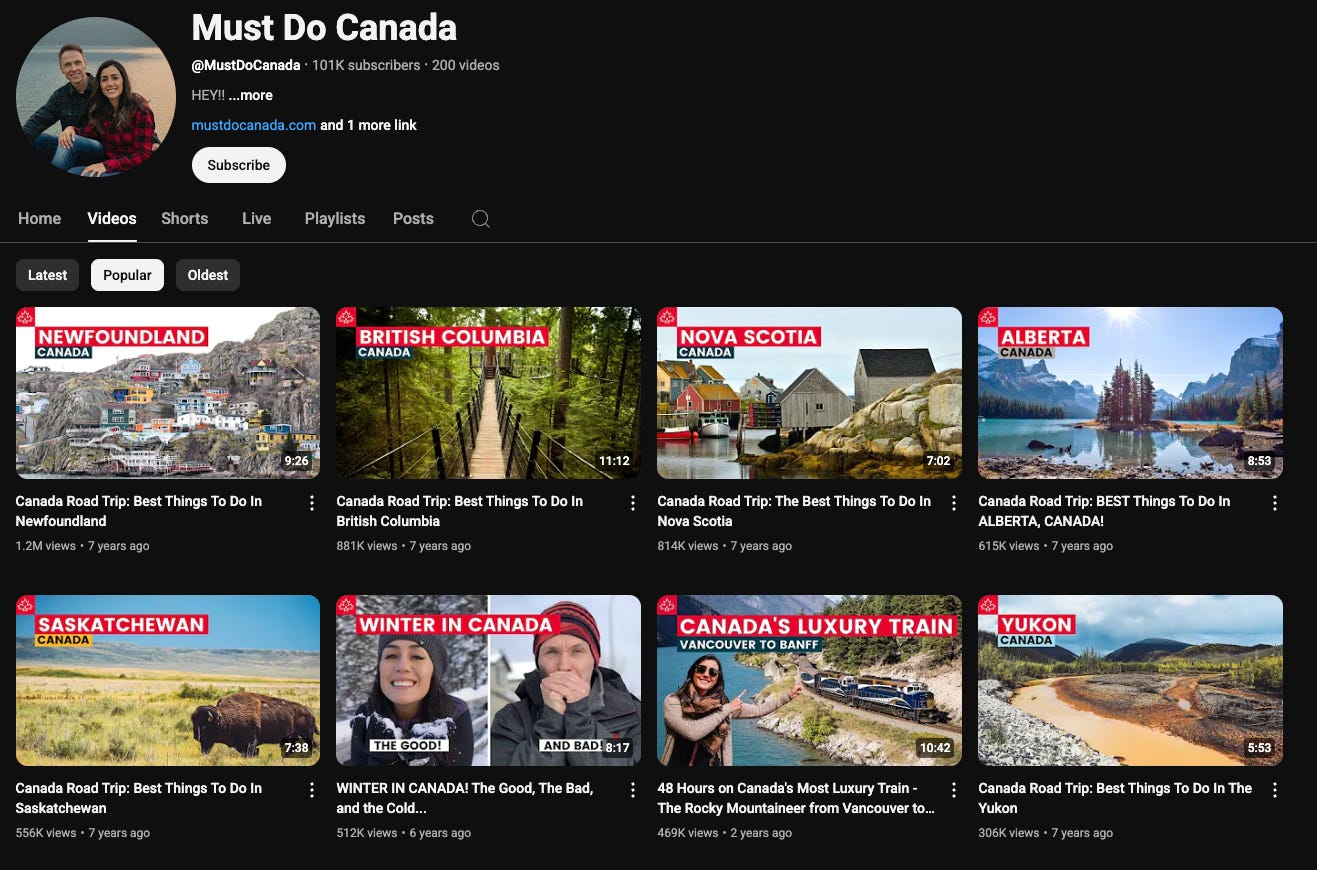This screenshot has height=870, width=1317.
Task: Click the 5:53 duration badge
Action: (x=1259, y=748)
